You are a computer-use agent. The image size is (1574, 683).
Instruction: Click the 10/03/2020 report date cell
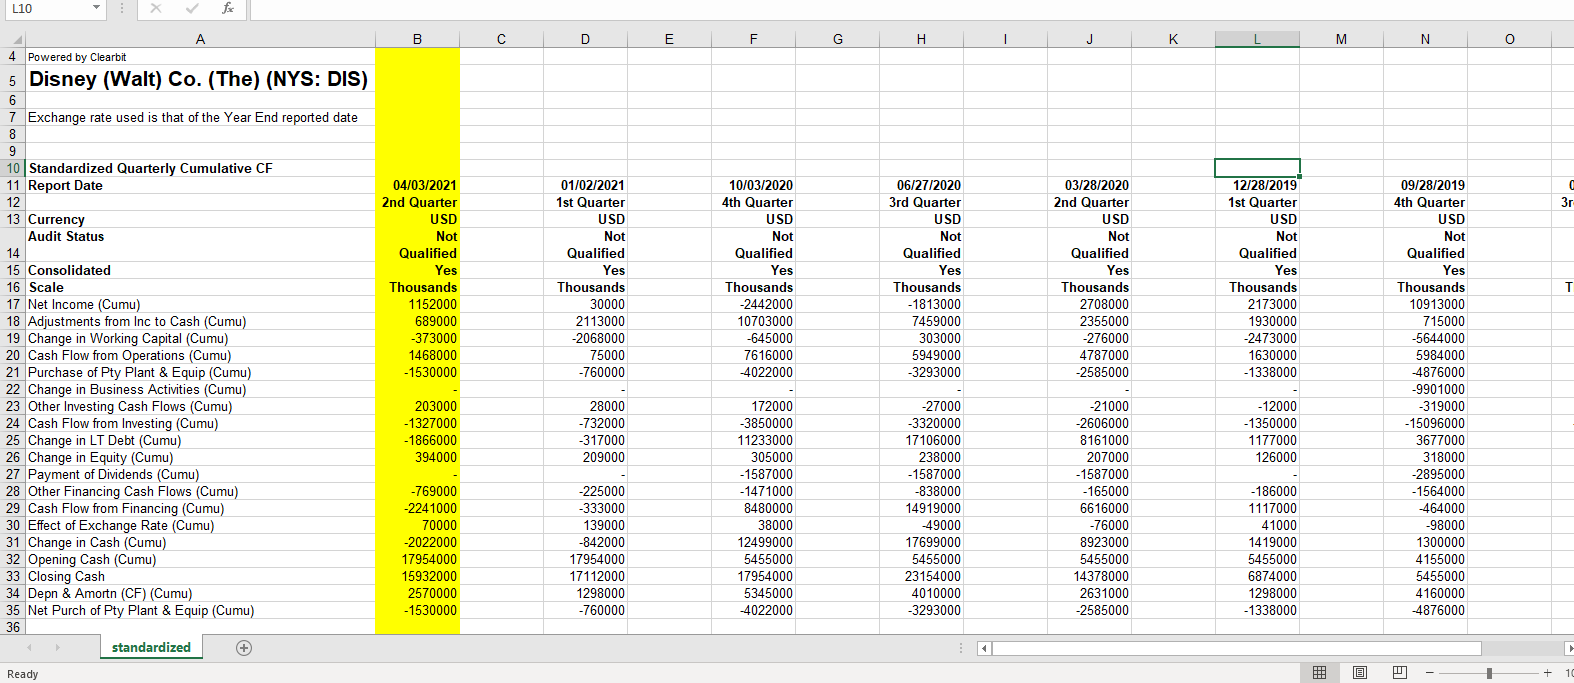753,185
